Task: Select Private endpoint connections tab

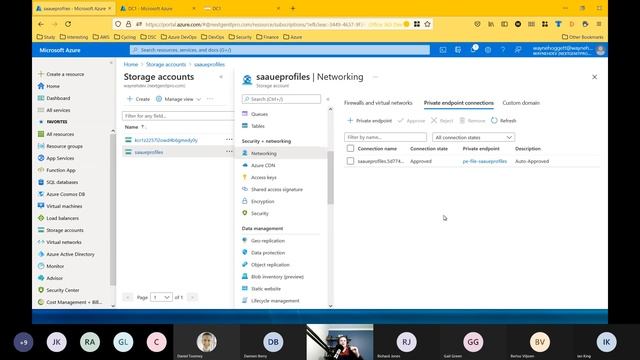Action: [458, 103]
